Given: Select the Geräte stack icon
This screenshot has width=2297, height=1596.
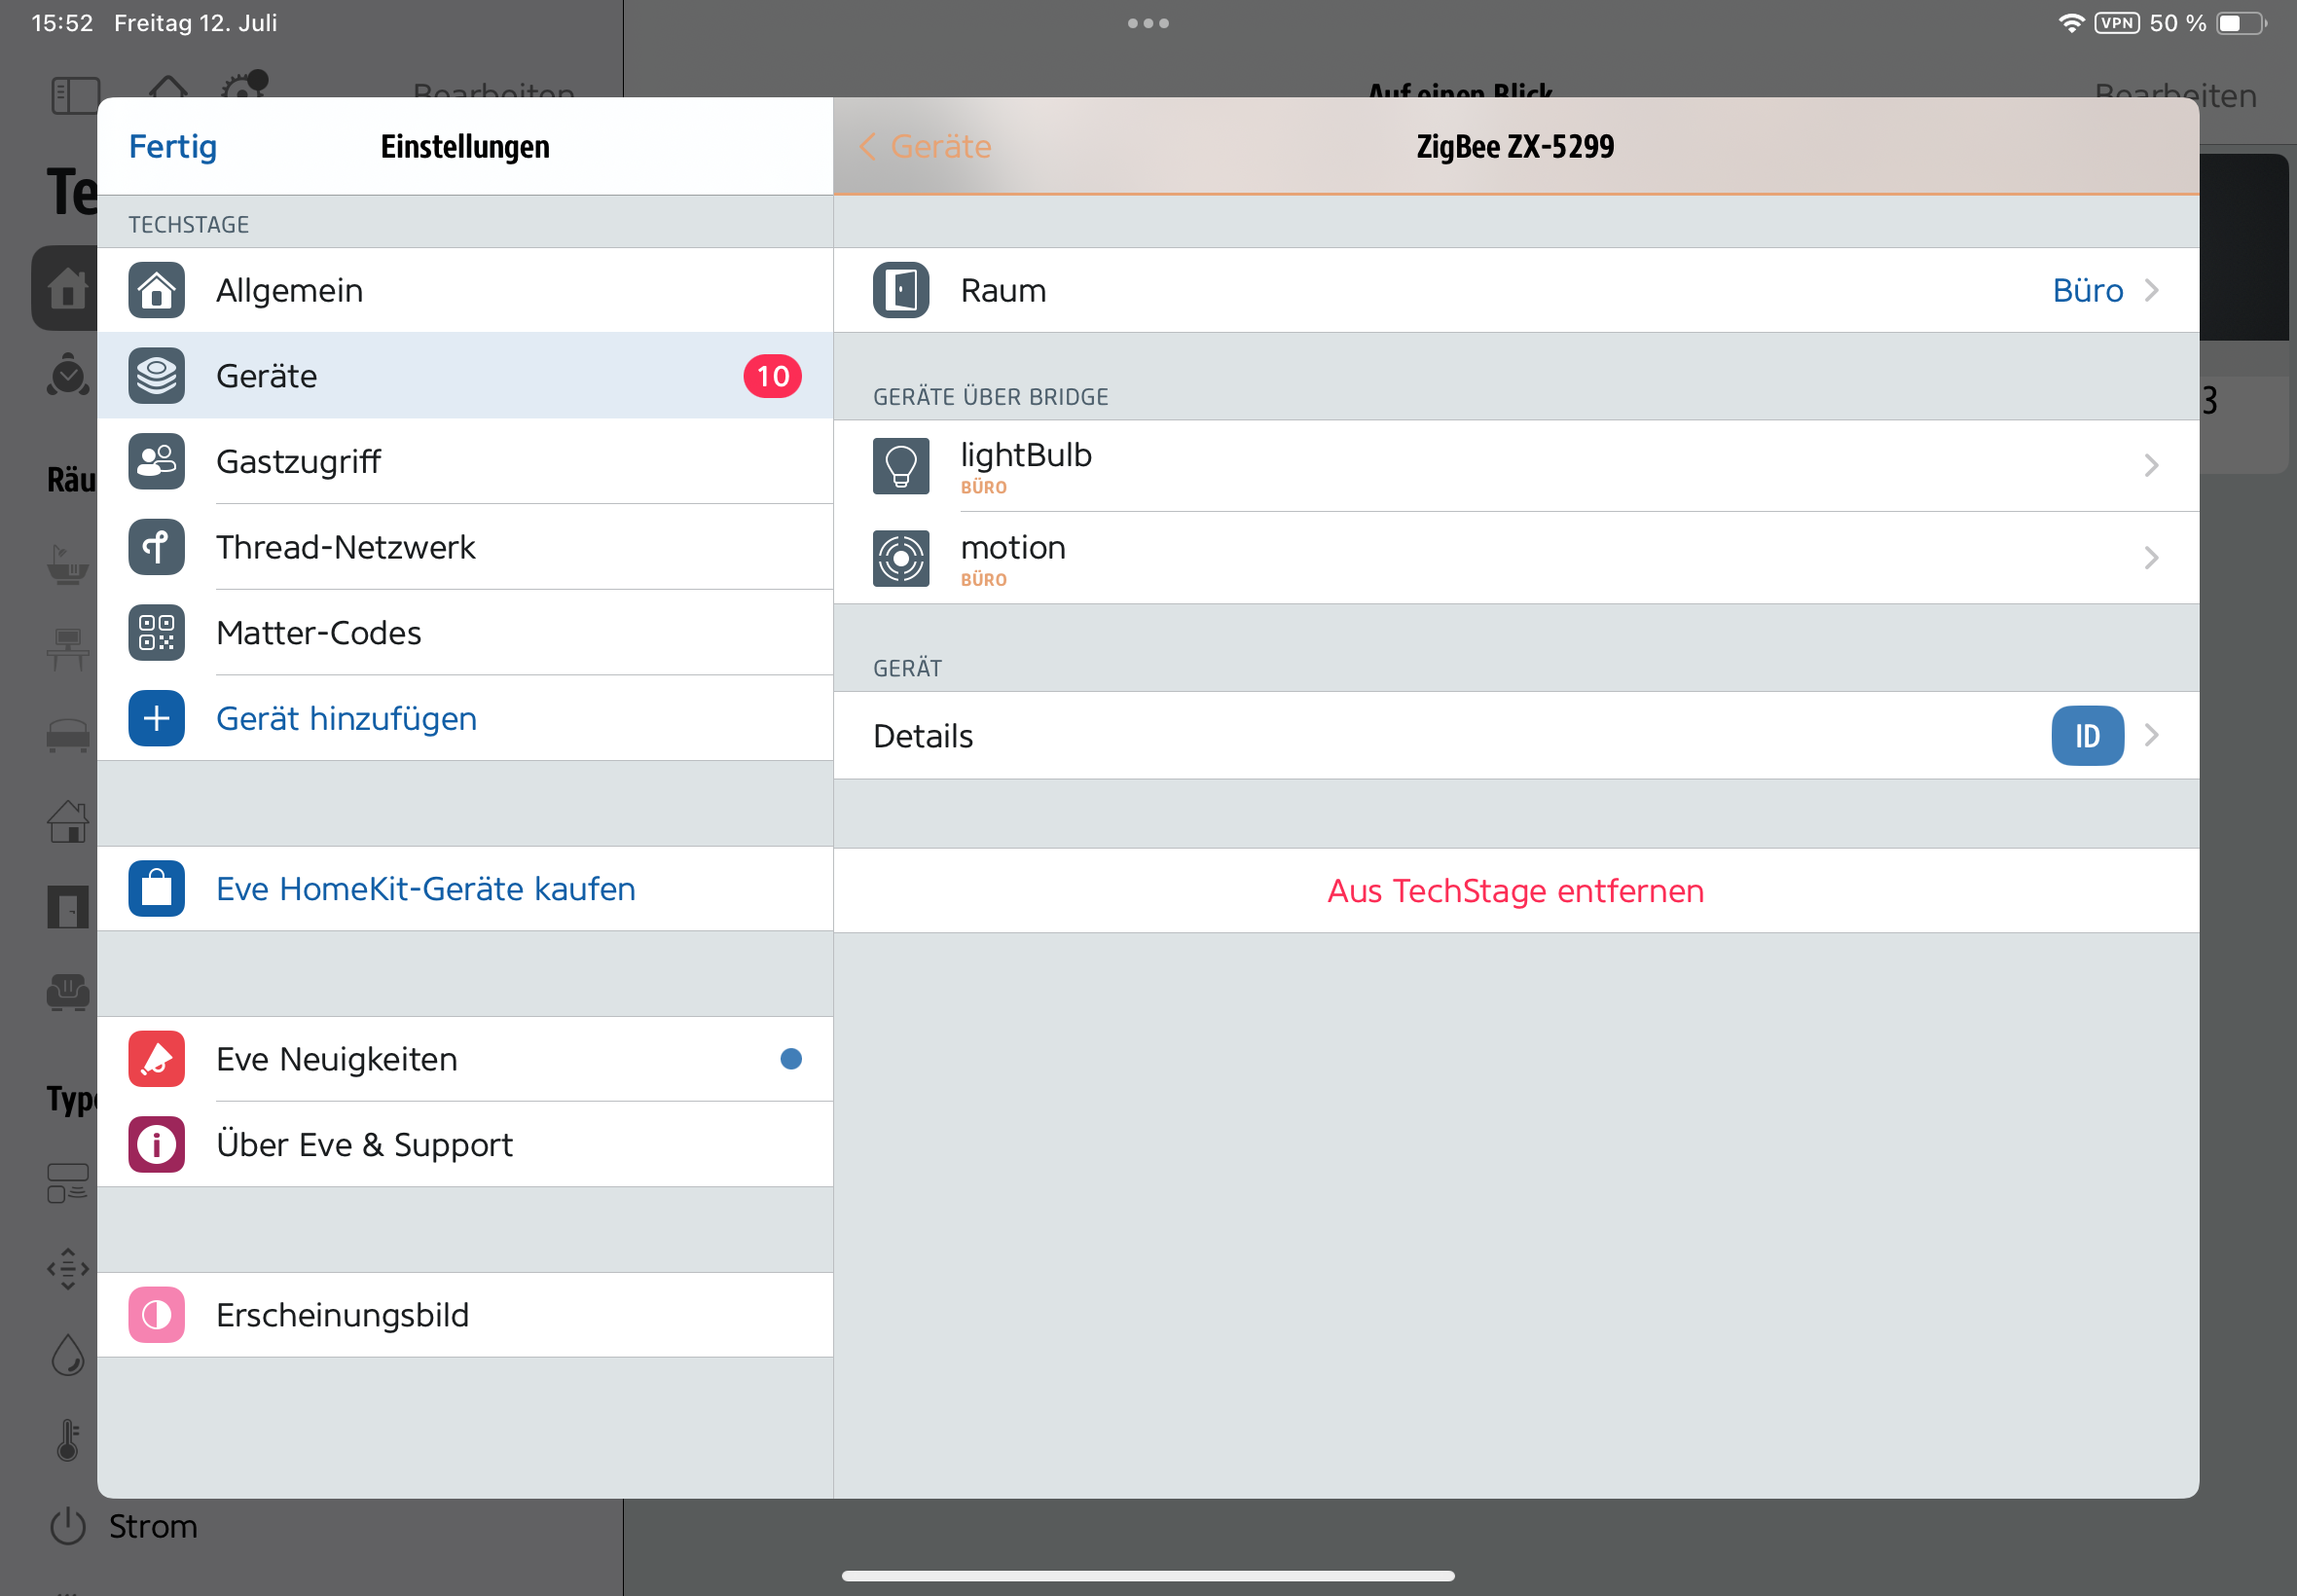Looking at the screenshot, I should (156, 376).
